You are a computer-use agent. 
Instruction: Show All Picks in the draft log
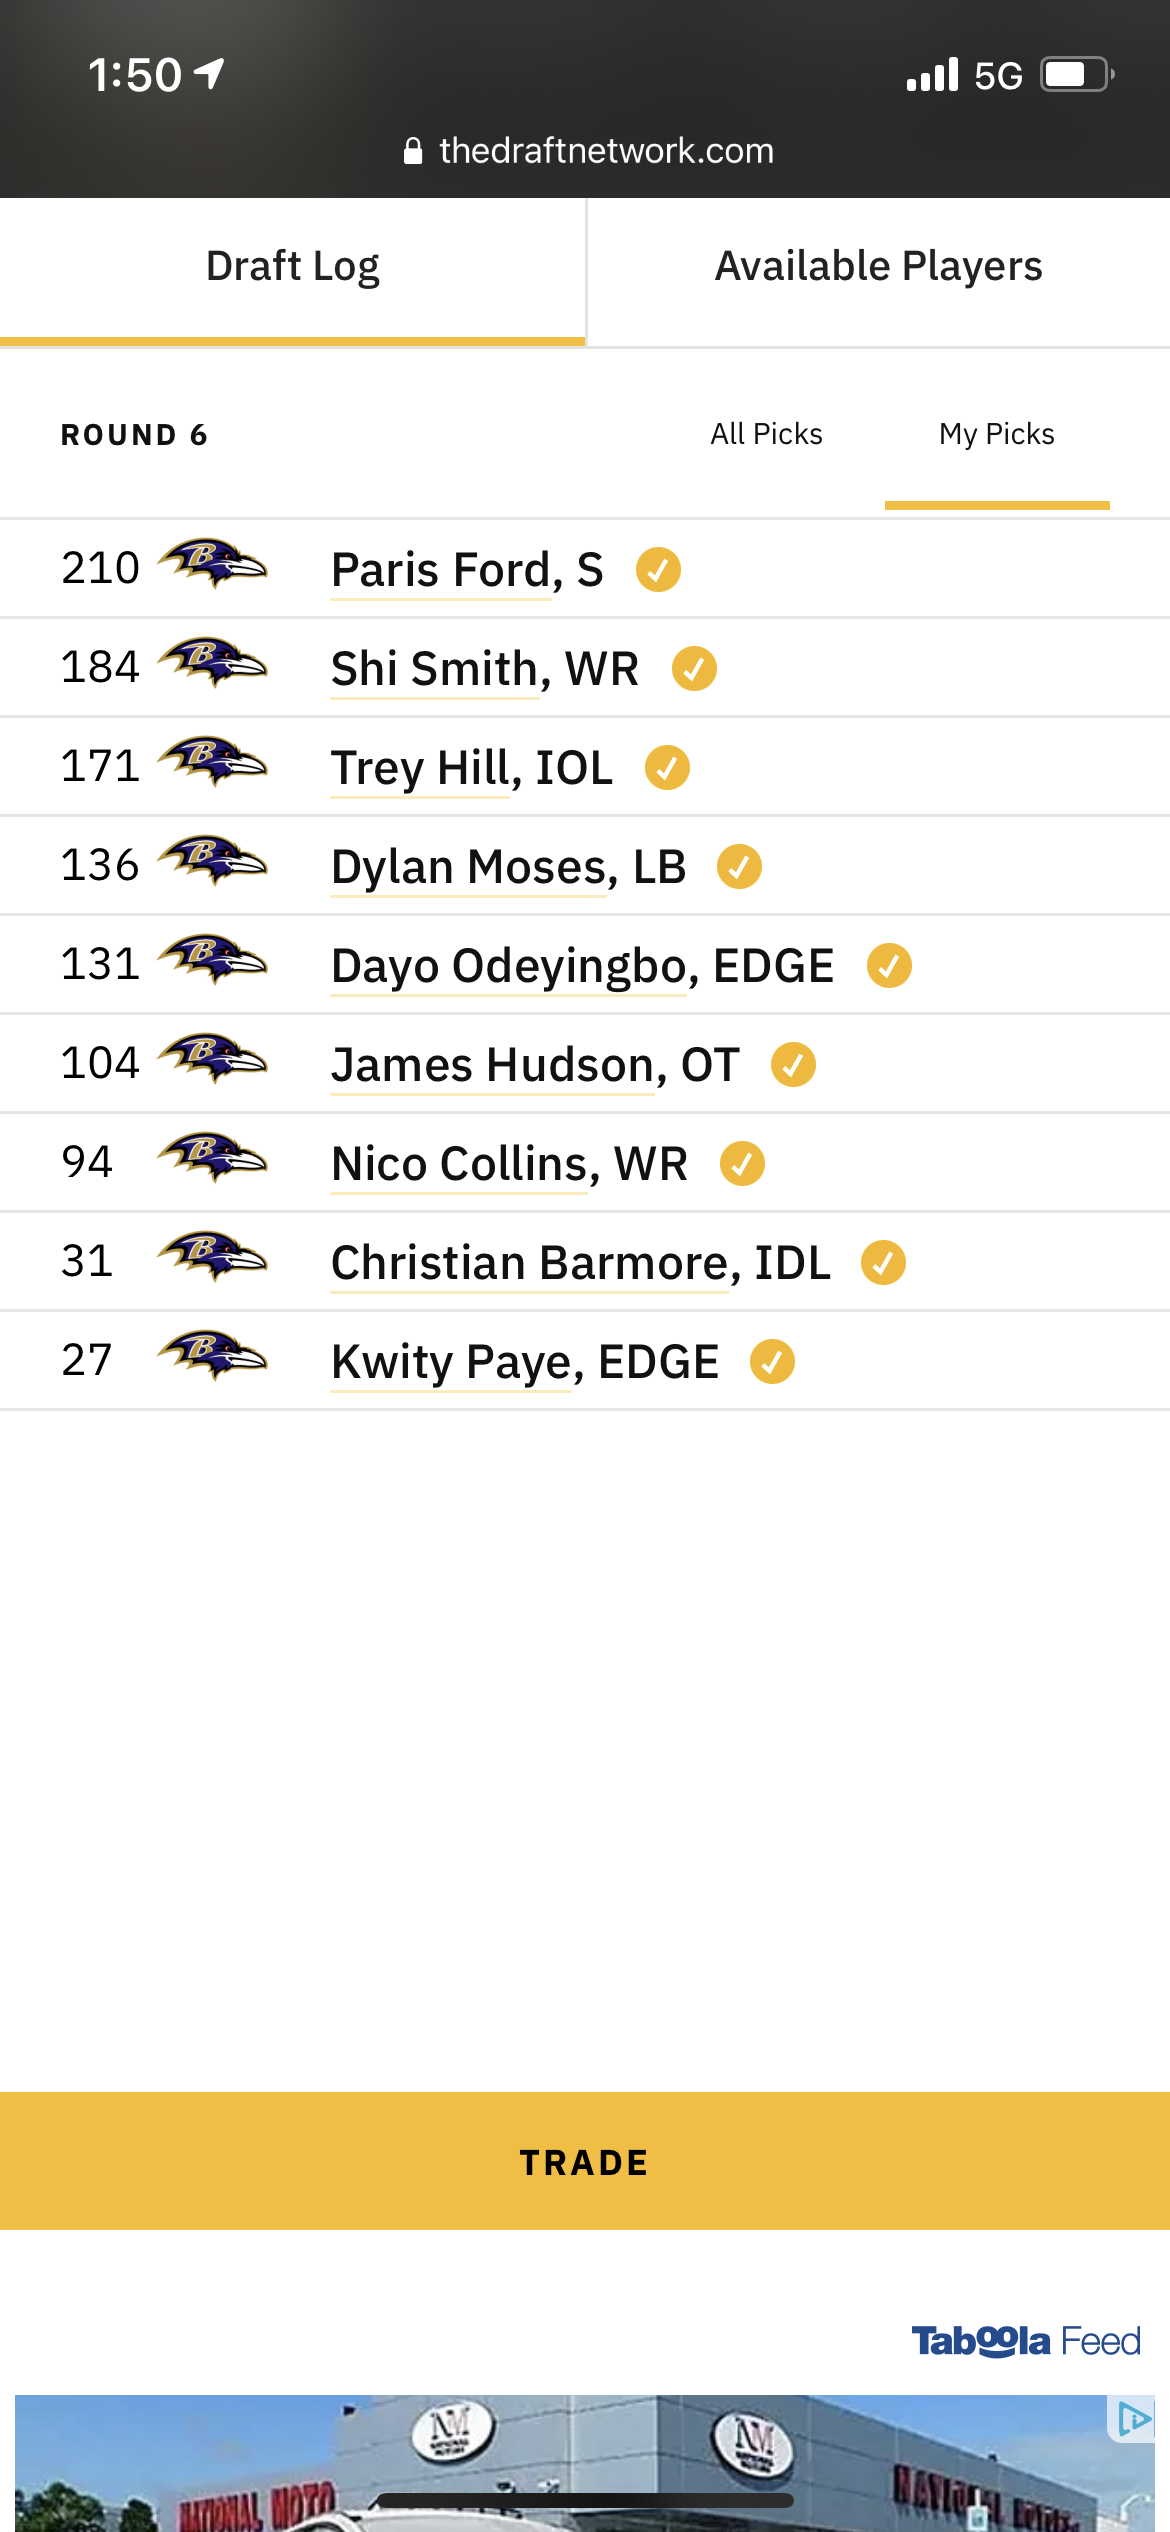click(x=766, y=434)
